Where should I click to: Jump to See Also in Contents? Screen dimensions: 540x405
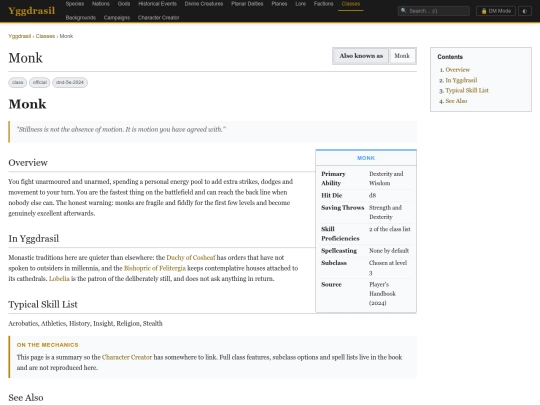tap(456, 101)
